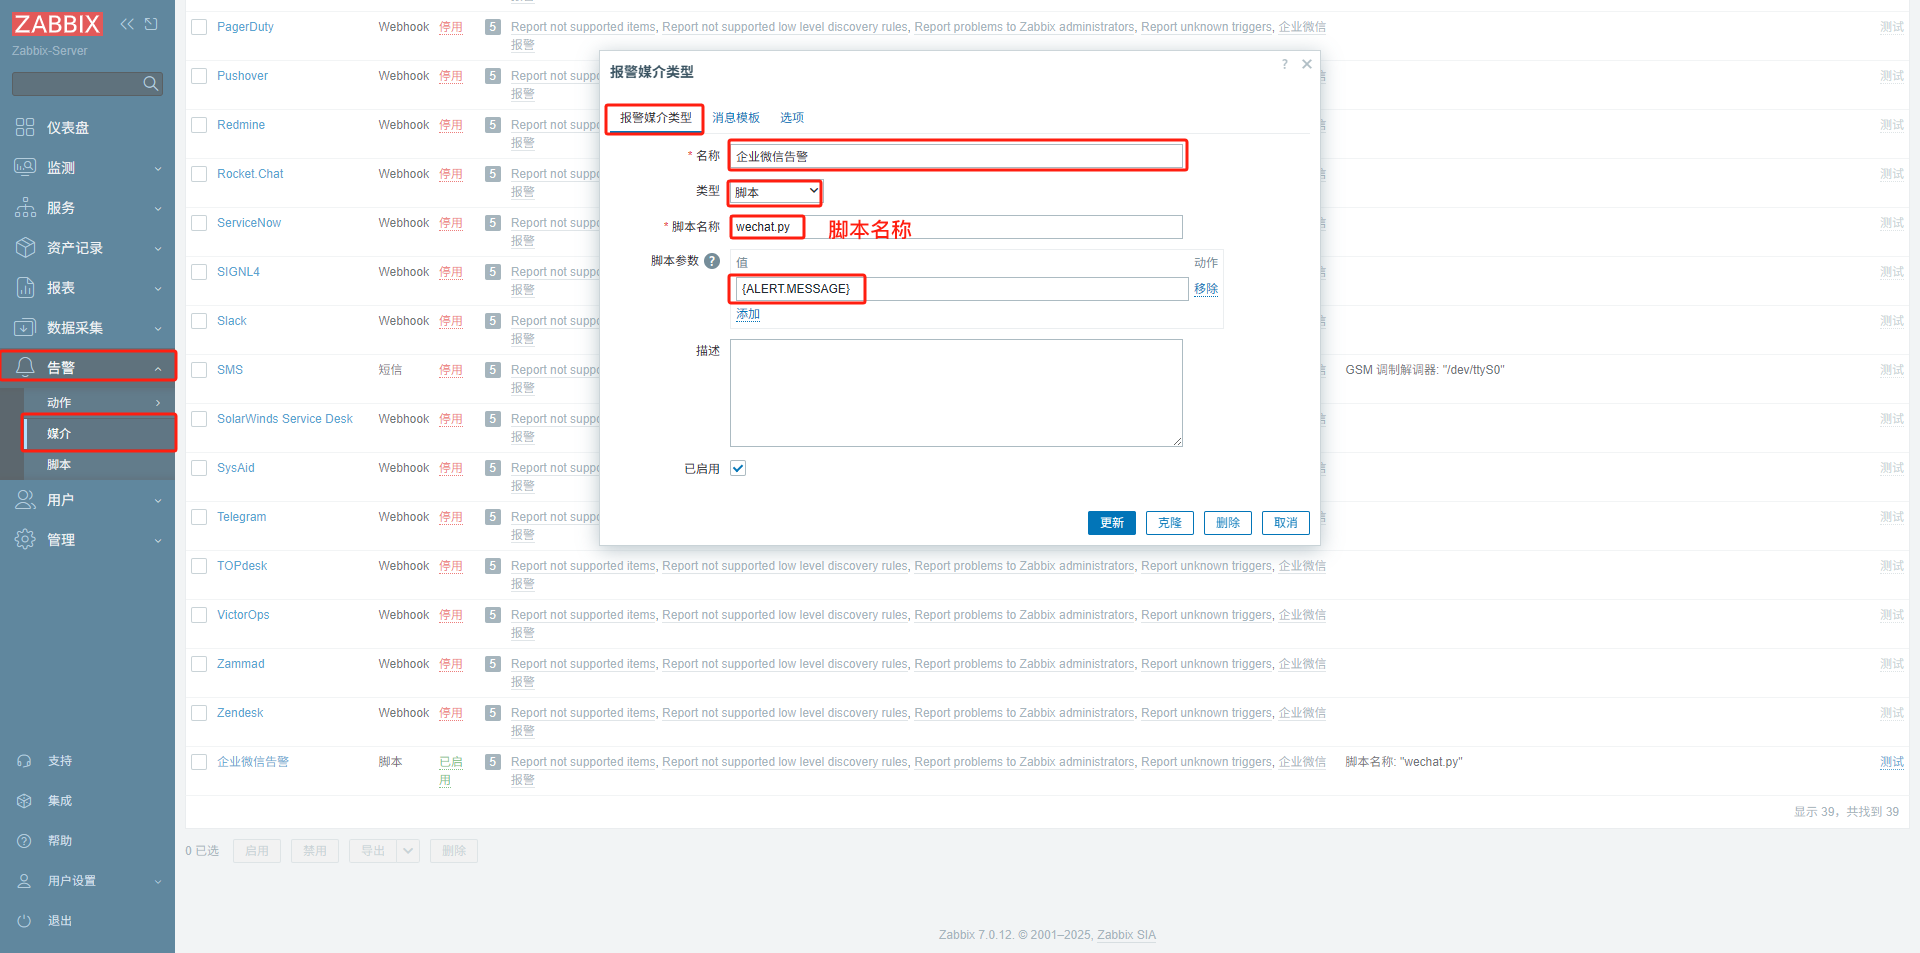
Task: Click the sidebar search magnifier icon
Action: 151,84
